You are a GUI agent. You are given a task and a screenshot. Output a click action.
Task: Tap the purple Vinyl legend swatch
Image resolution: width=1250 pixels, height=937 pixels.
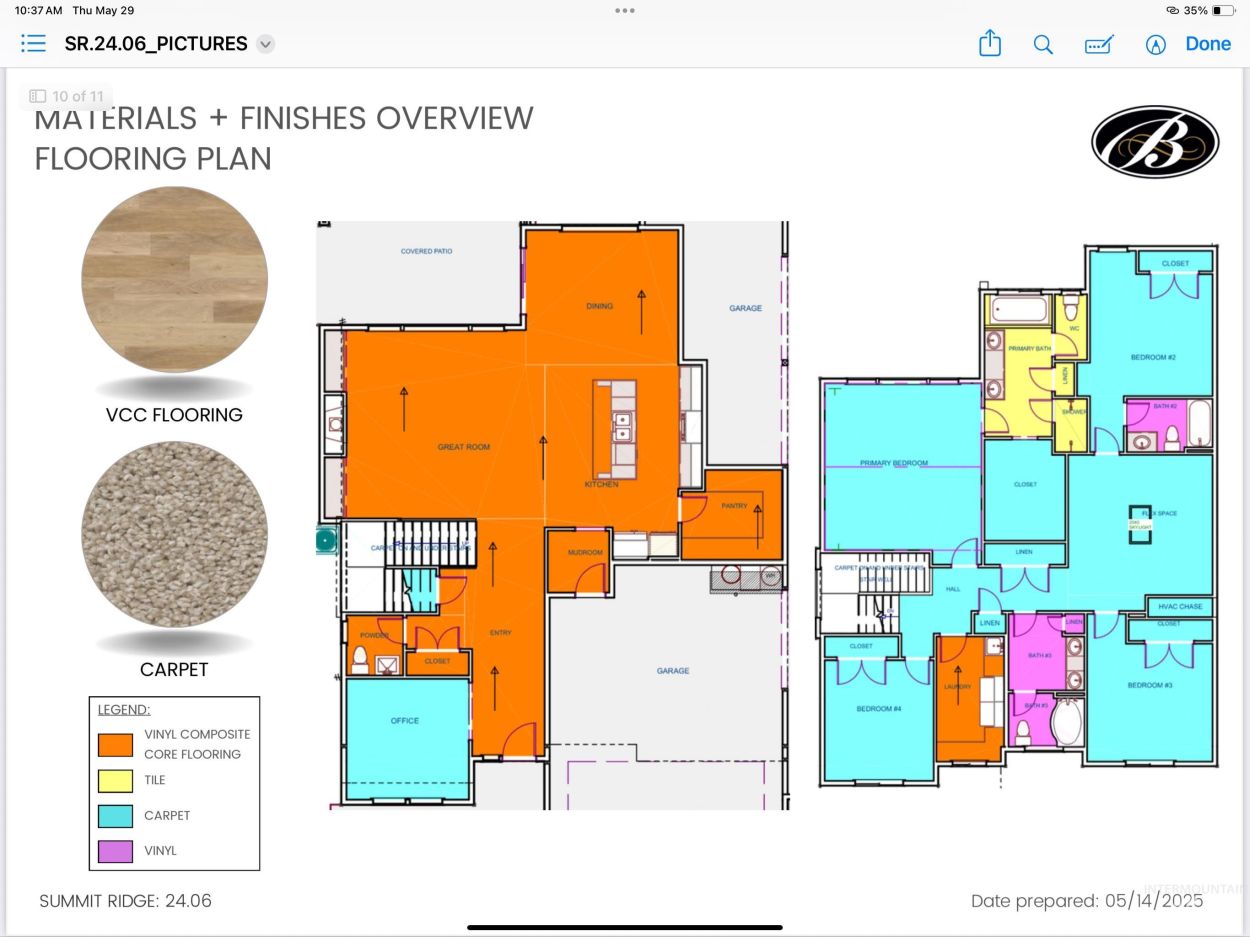pyautogui.click(x=115, y=851)
